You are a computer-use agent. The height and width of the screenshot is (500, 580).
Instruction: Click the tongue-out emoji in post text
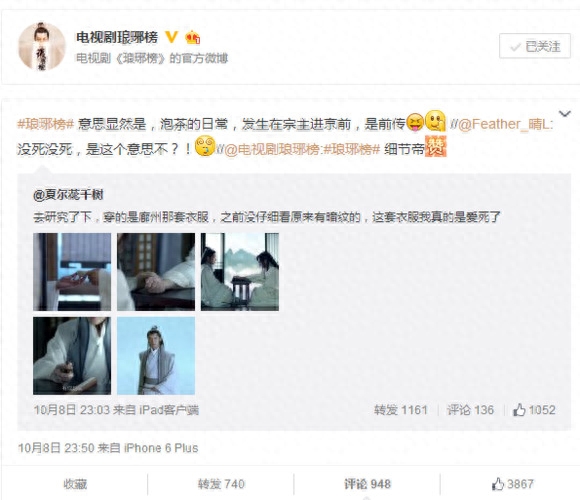pos(415,122)
